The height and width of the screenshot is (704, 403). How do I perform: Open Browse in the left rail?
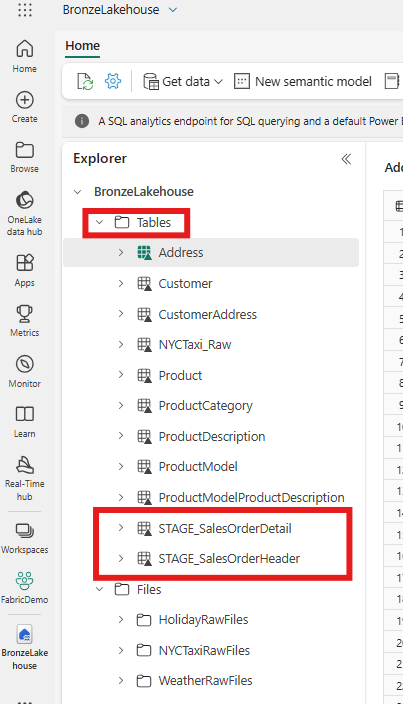[25, 157]
